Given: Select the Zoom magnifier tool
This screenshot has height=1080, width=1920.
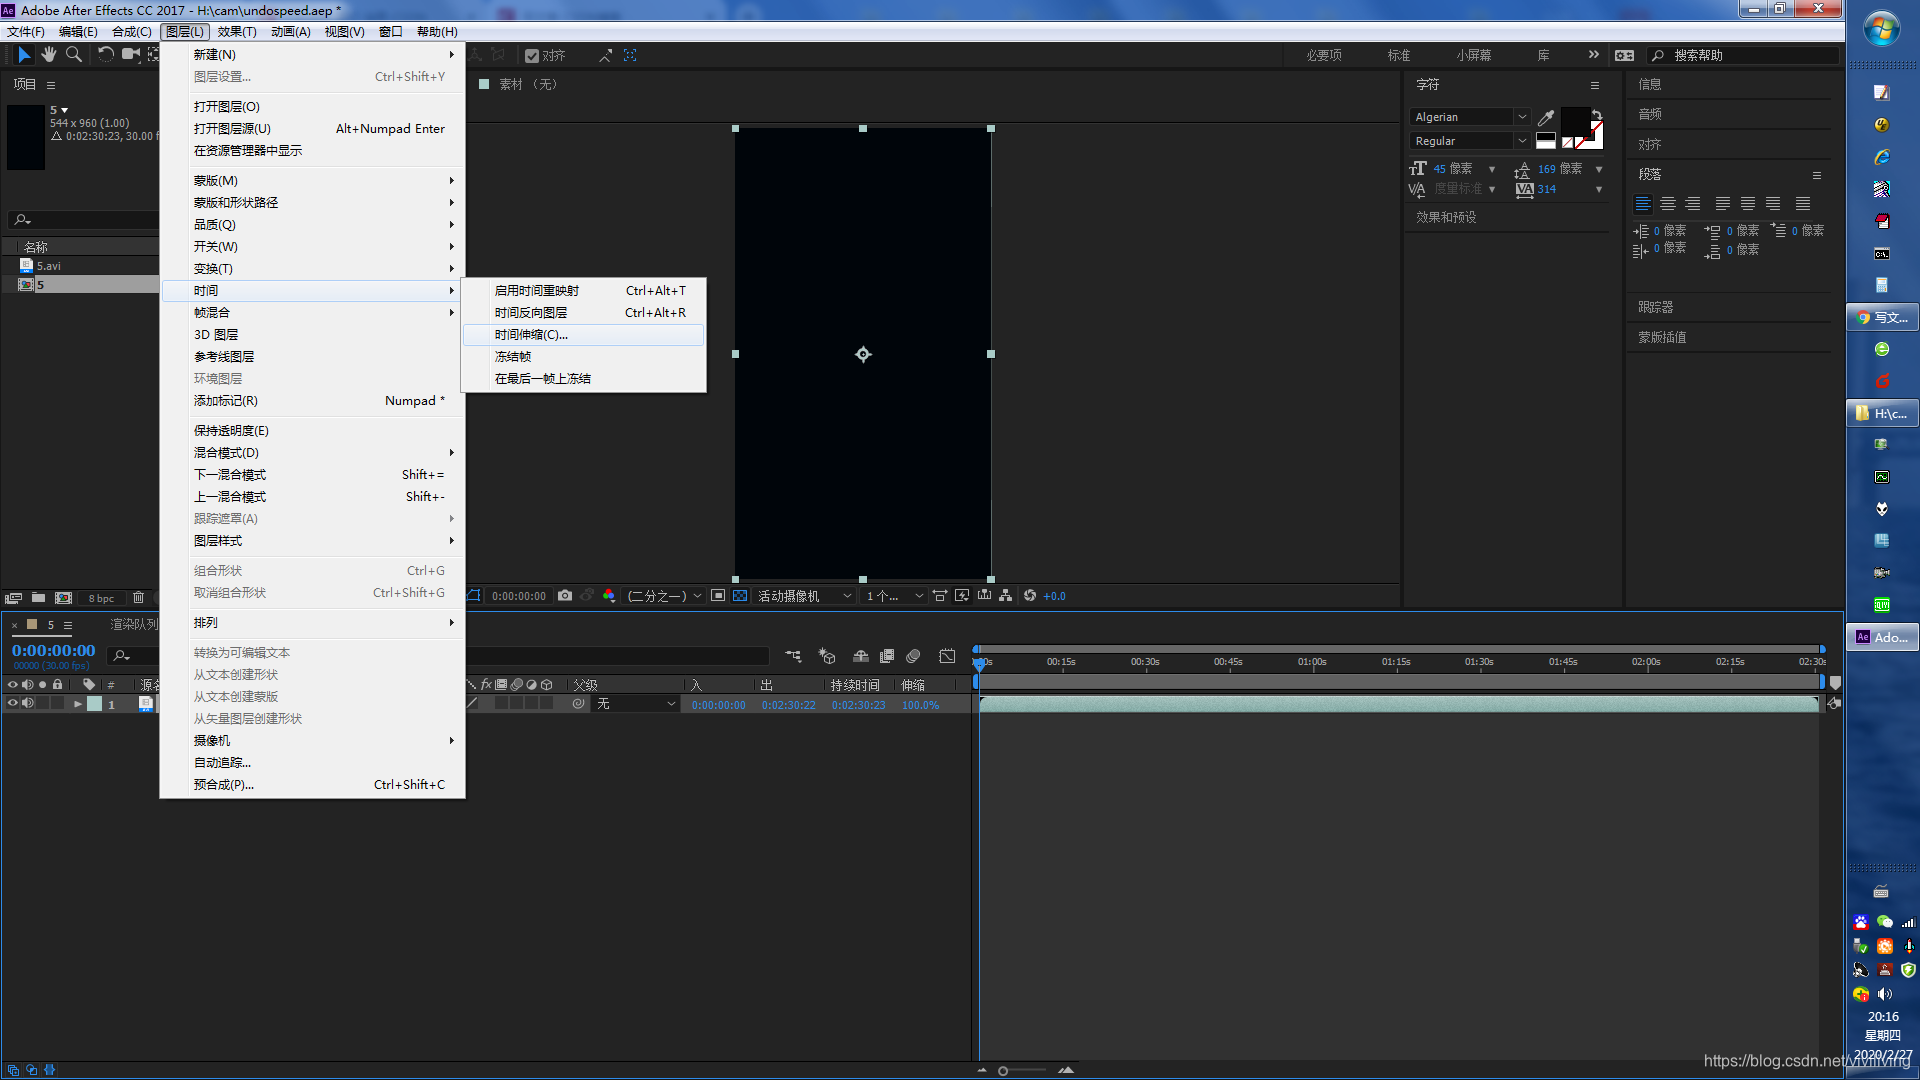Looking at the screenshot, I should pyautogui.click(x=73, y=55).
